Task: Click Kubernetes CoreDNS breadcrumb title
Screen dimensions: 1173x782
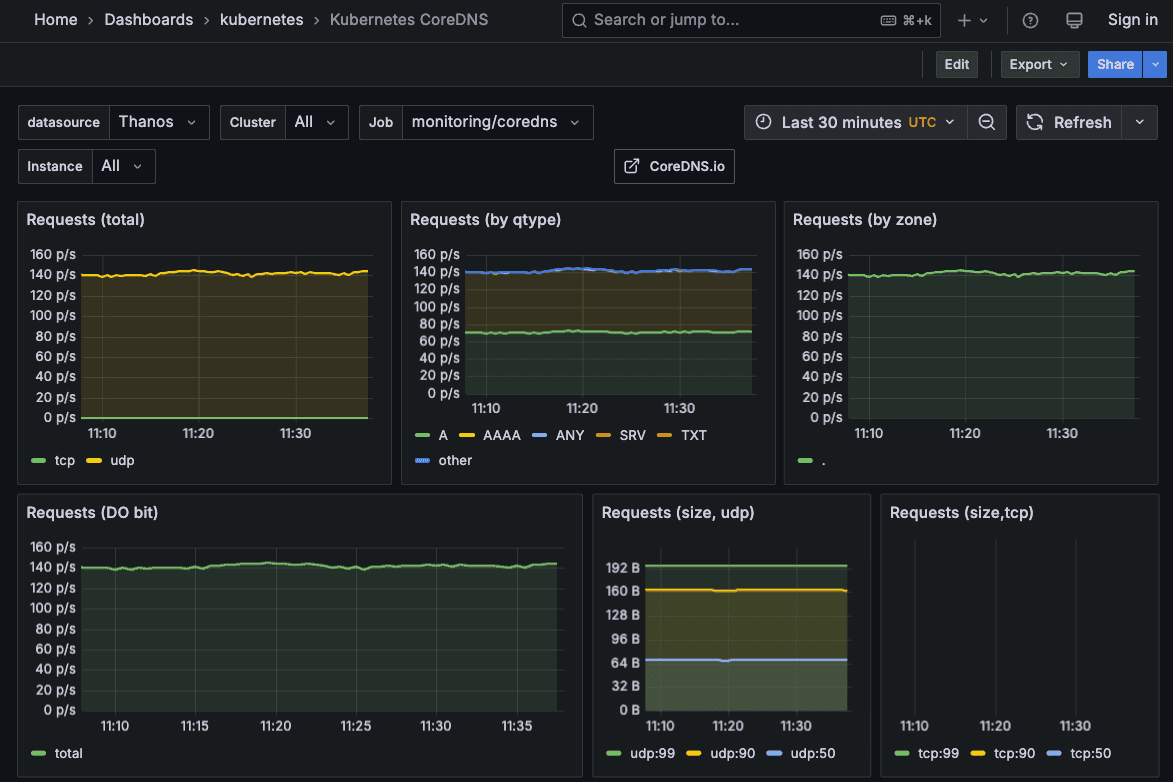Action: (408, 20)
